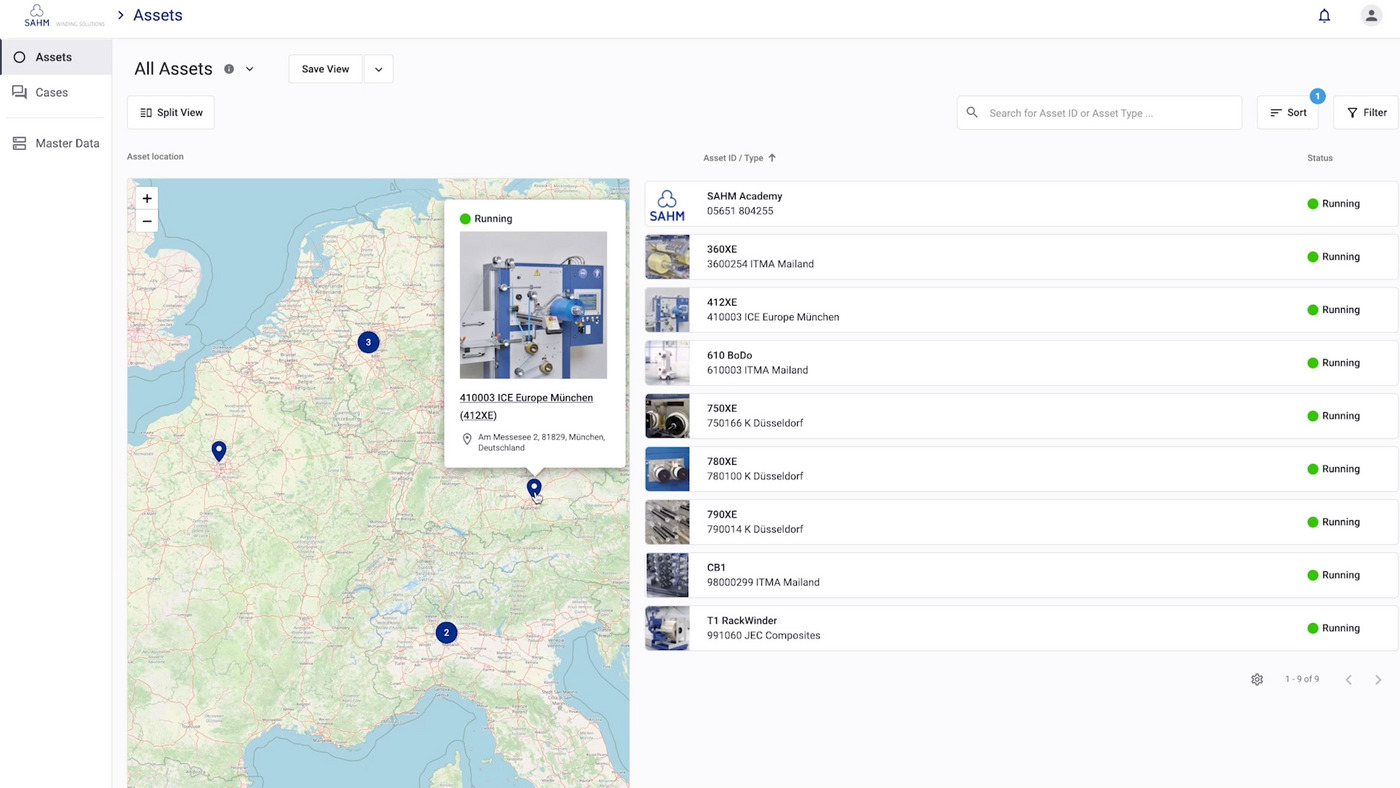
Task: Zoom in on the map
Action: click(147, 198)
